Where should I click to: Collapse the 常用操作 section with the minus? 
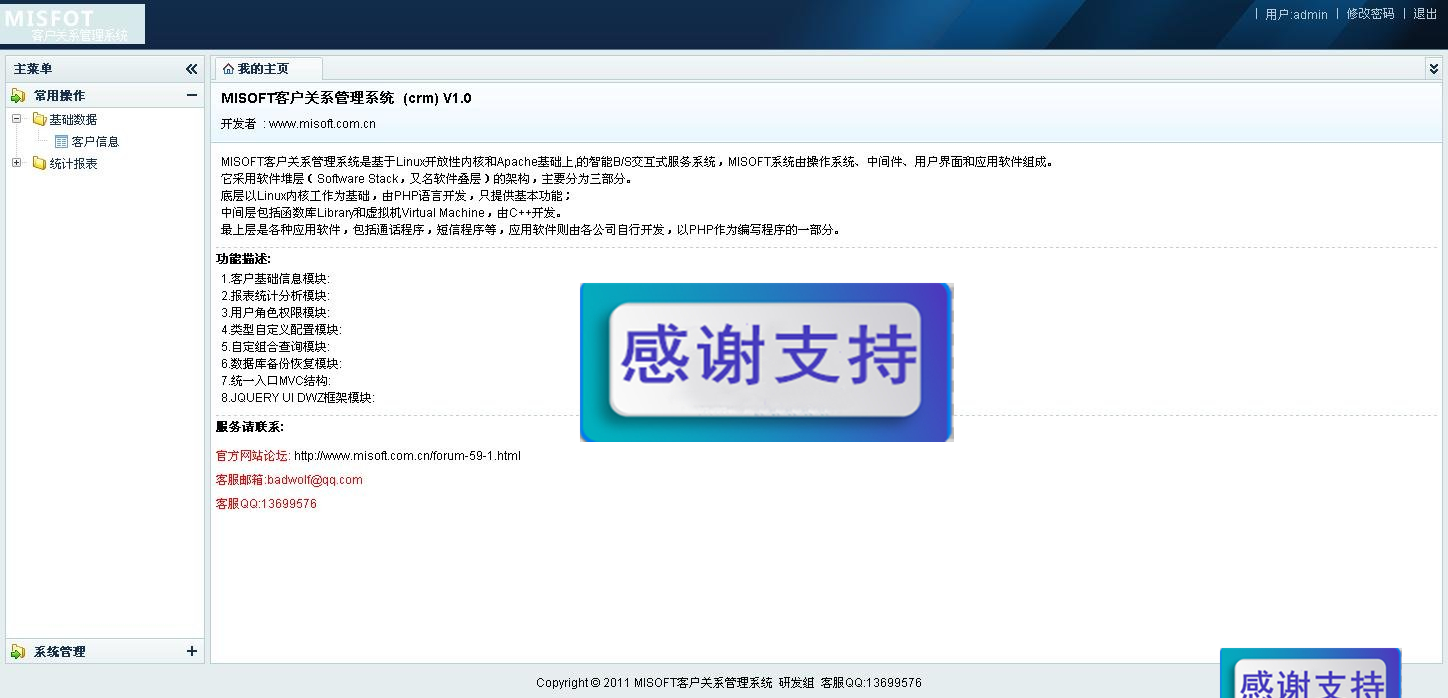click(191, 96)
